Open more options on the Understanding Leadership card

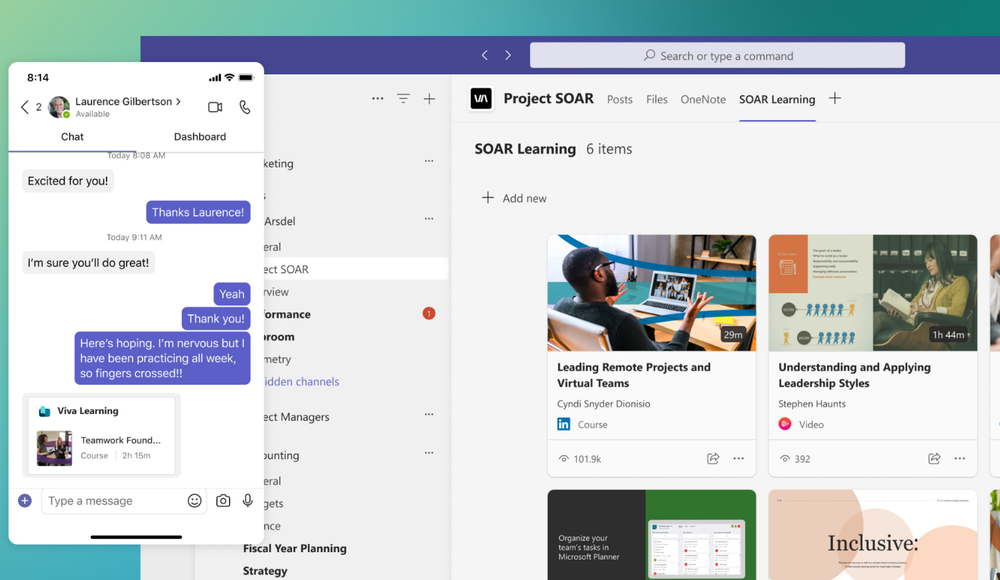(x=959, y=458)
